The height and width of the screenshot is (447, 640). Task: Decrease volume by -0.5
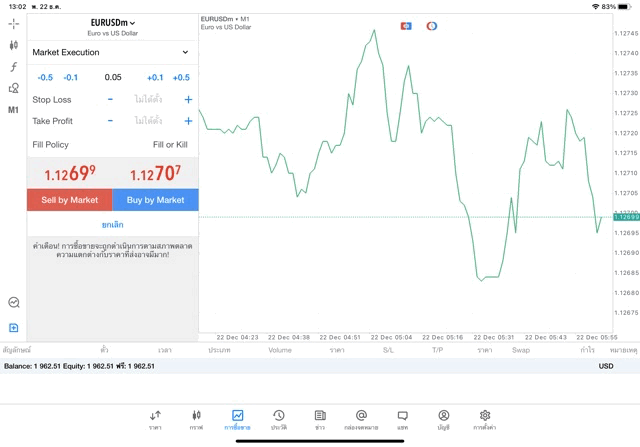point(45,77)
